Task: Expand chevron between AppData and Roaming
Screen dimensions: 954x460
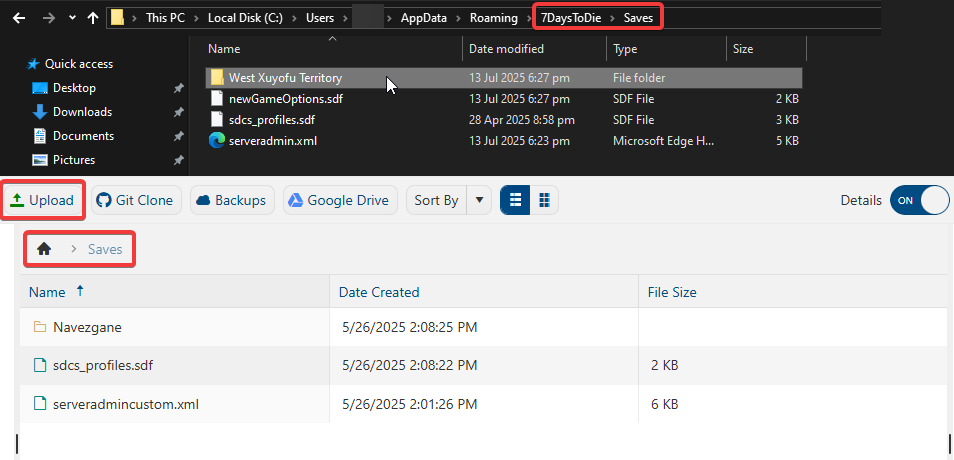Action: point(458,18)
